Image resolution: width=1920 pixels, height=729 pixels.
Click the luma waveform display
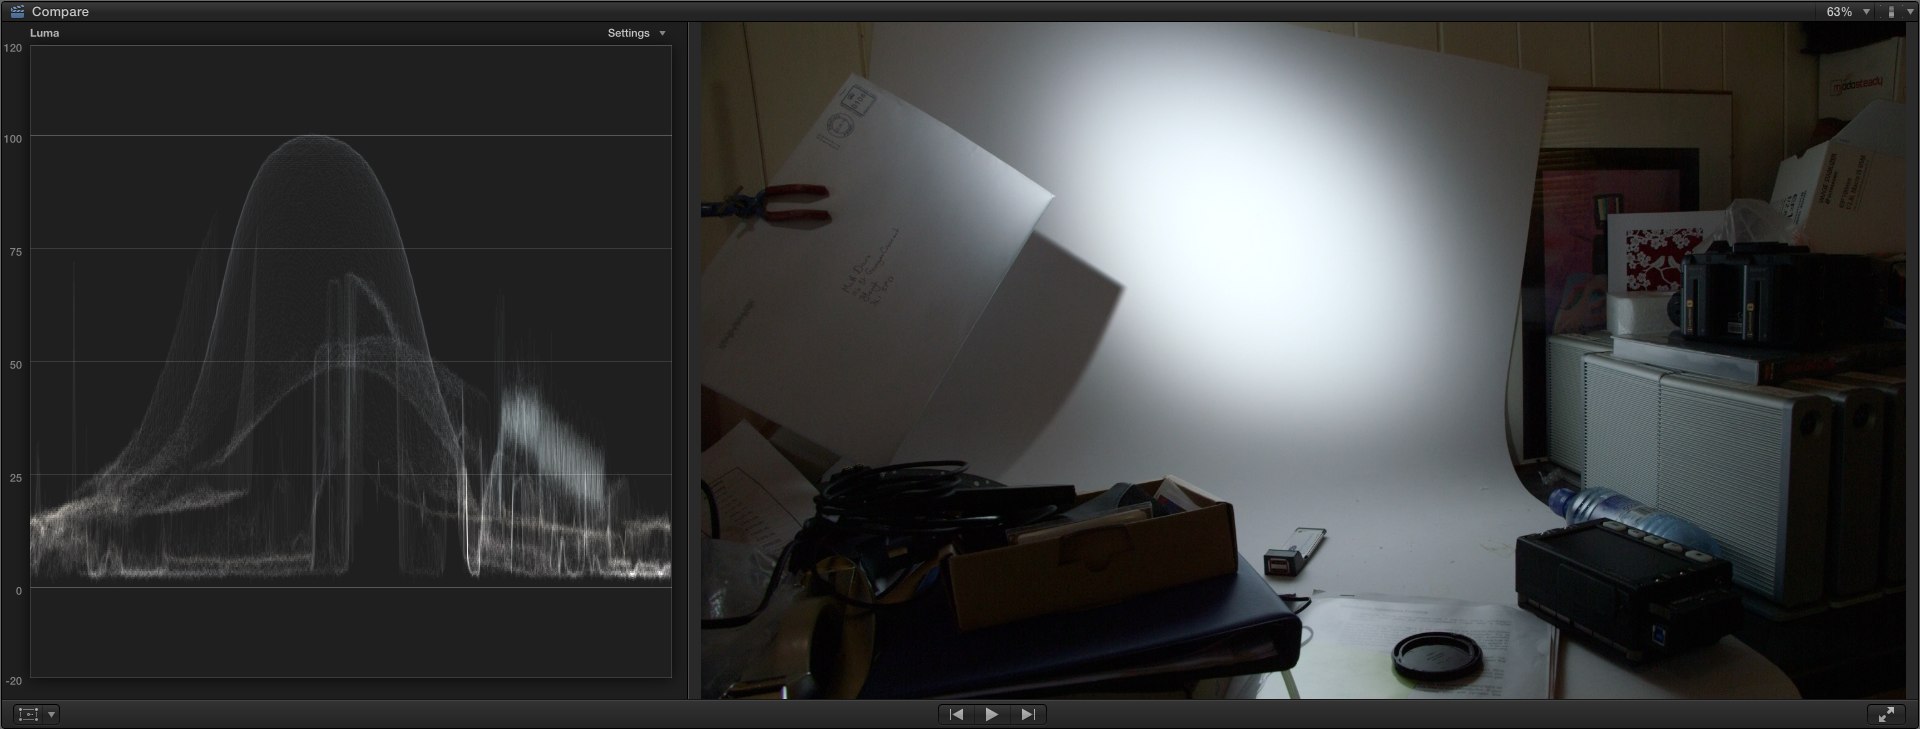(350, 361)
